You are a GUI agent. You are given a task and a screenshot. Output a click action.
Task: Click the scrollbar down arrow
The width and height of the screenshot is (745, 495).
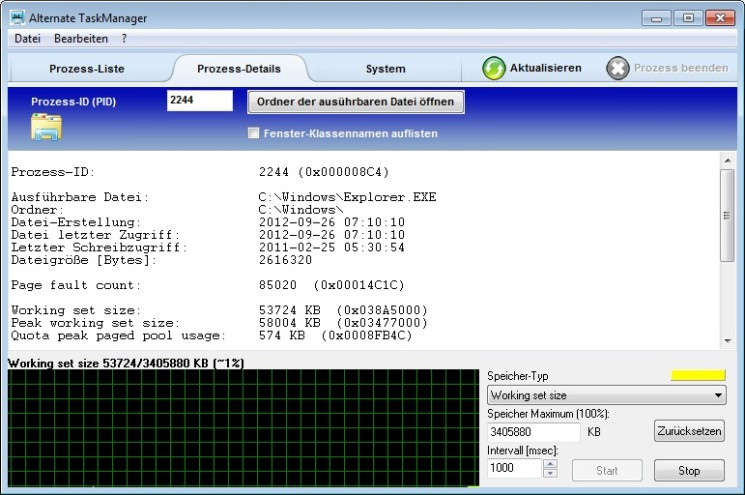[x=727, y=341]
